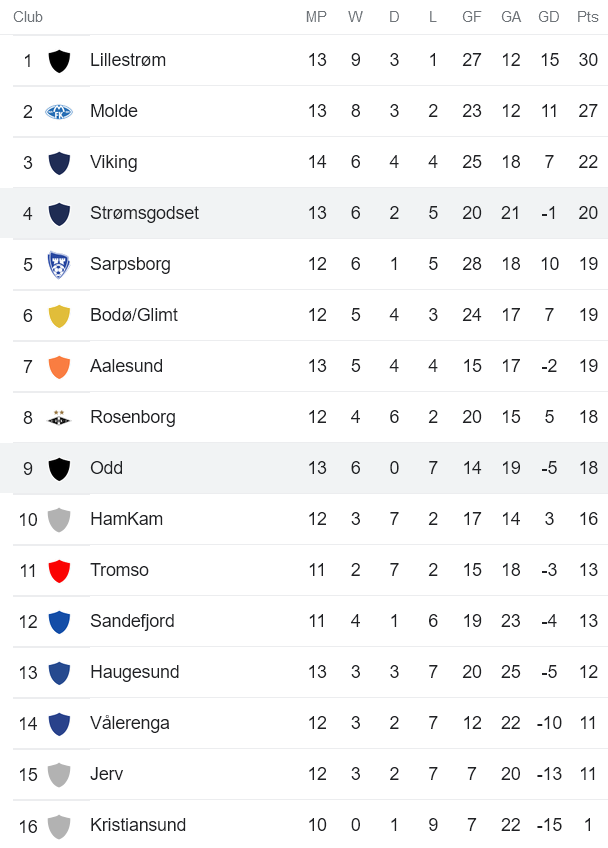Click the HamKam grey shield icon
Screen dimensions: 608x848
[x=59, y=520]
